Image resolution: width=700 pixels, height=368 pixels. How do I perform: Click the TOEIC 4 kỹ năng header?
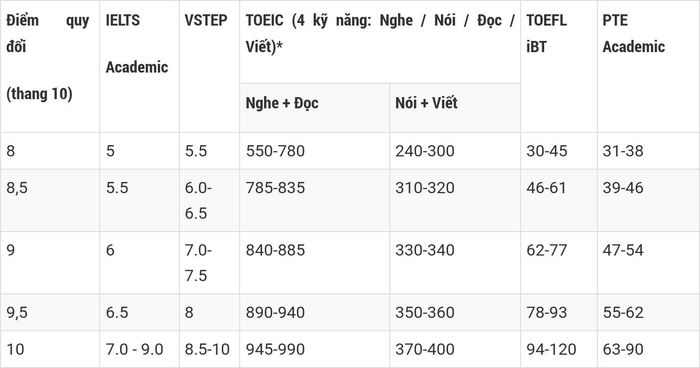coord(380,42)
